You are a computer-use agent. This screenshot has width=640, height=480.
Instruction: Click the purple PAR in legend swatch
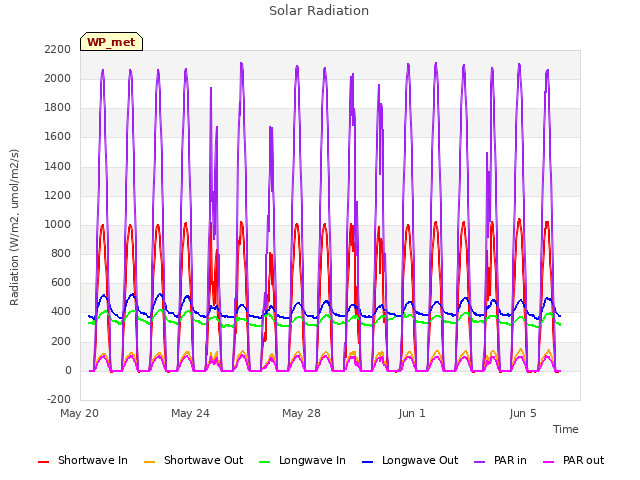point(480,462)
